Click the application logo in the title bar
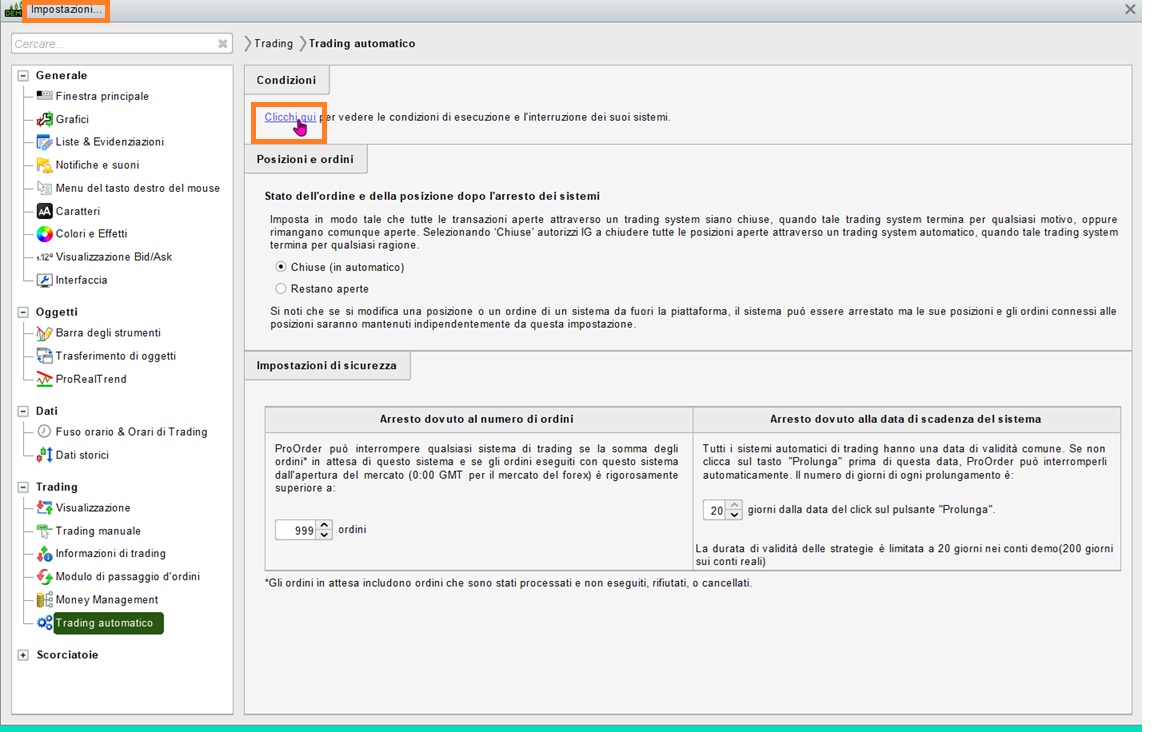 (12, 10)
